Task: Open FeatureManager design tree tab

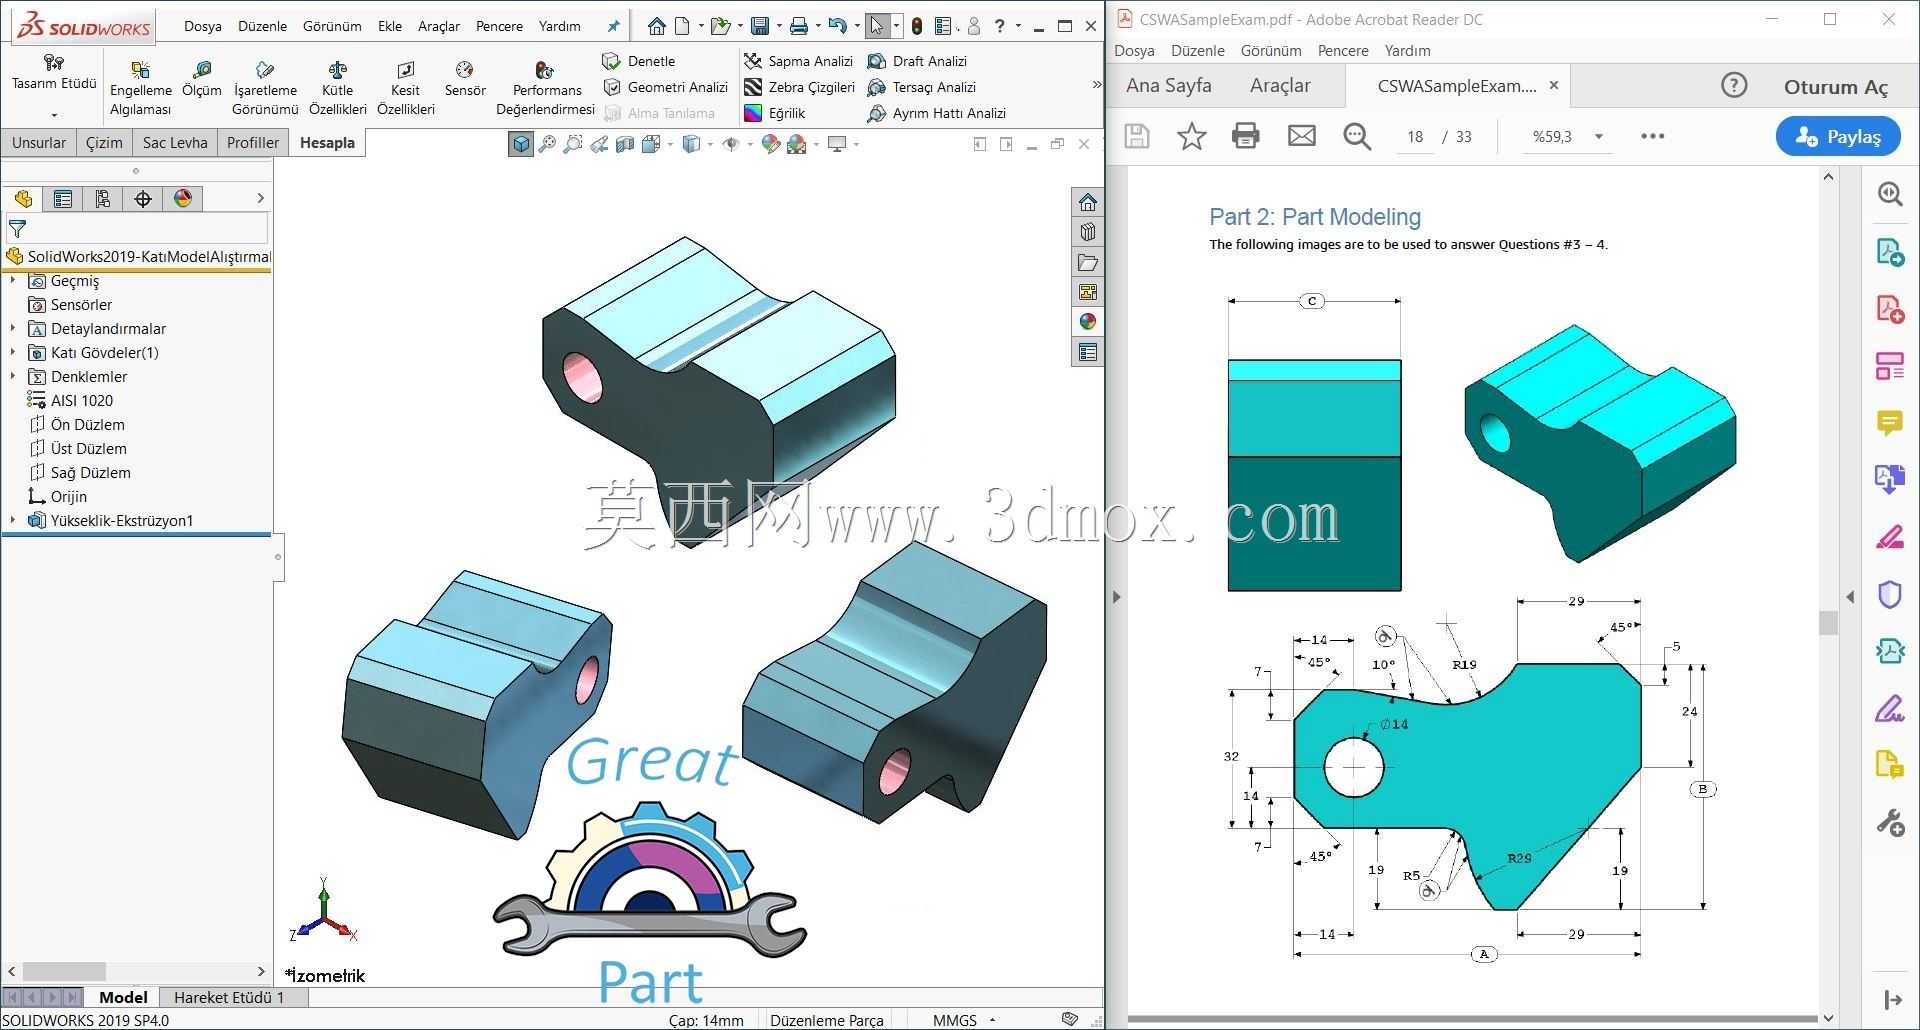Action: pyautogui.click(x=23, y=198)
